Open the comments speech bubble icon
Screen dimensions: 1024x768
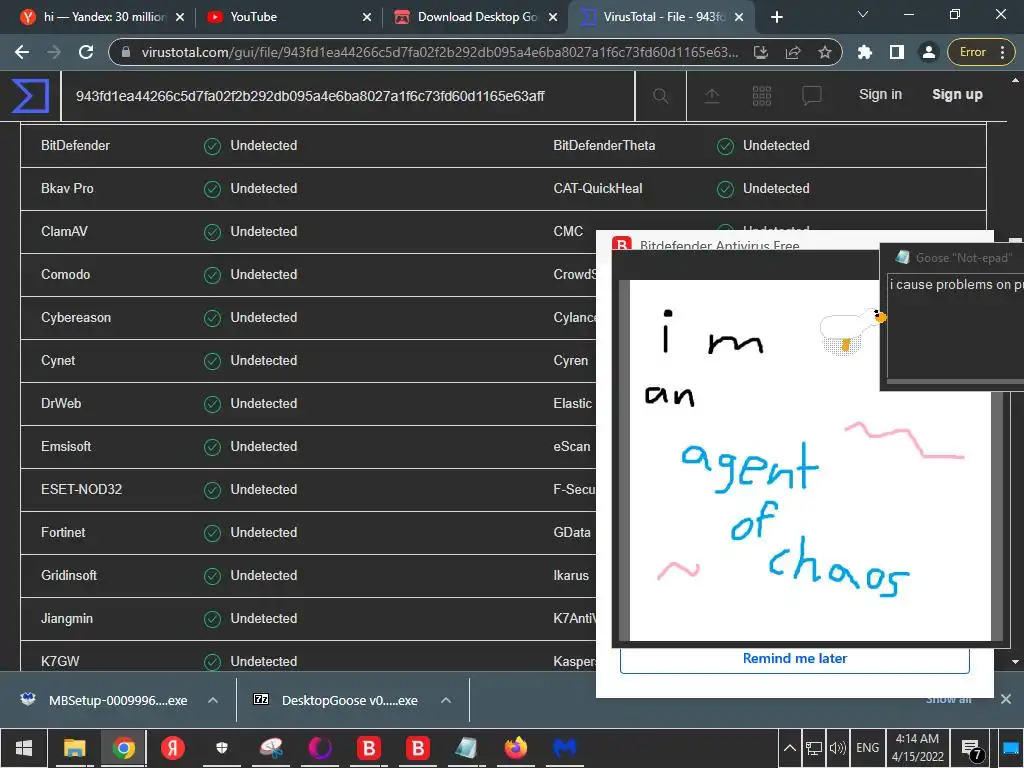pyautogui.click(x=812, y=96)
